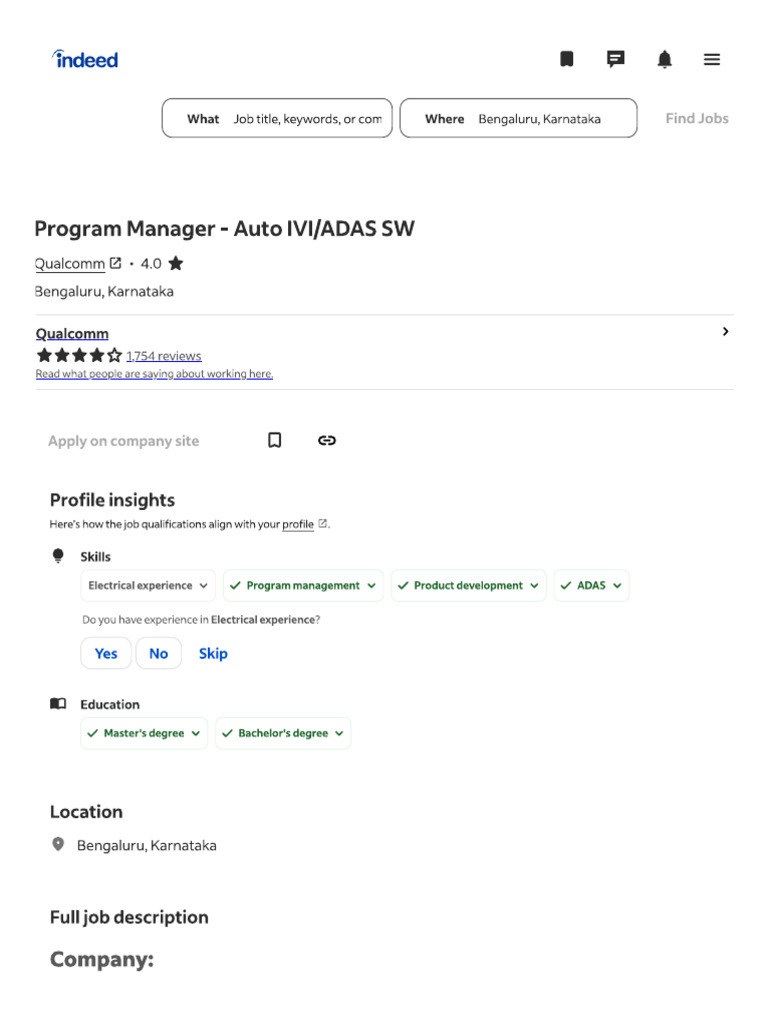Click the Skills lightbulb icon

(x=58, y=556)
